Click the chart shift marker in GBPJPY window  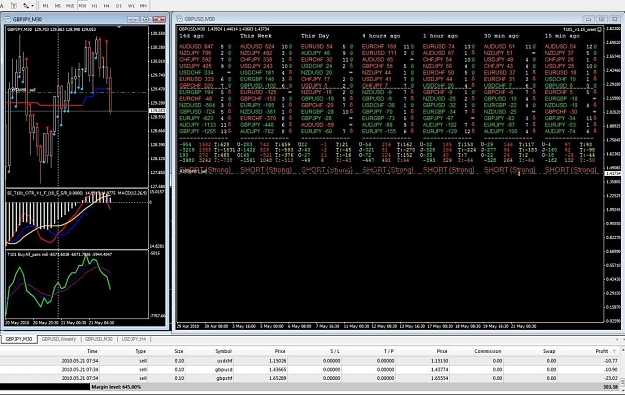[x=119, y=27]
